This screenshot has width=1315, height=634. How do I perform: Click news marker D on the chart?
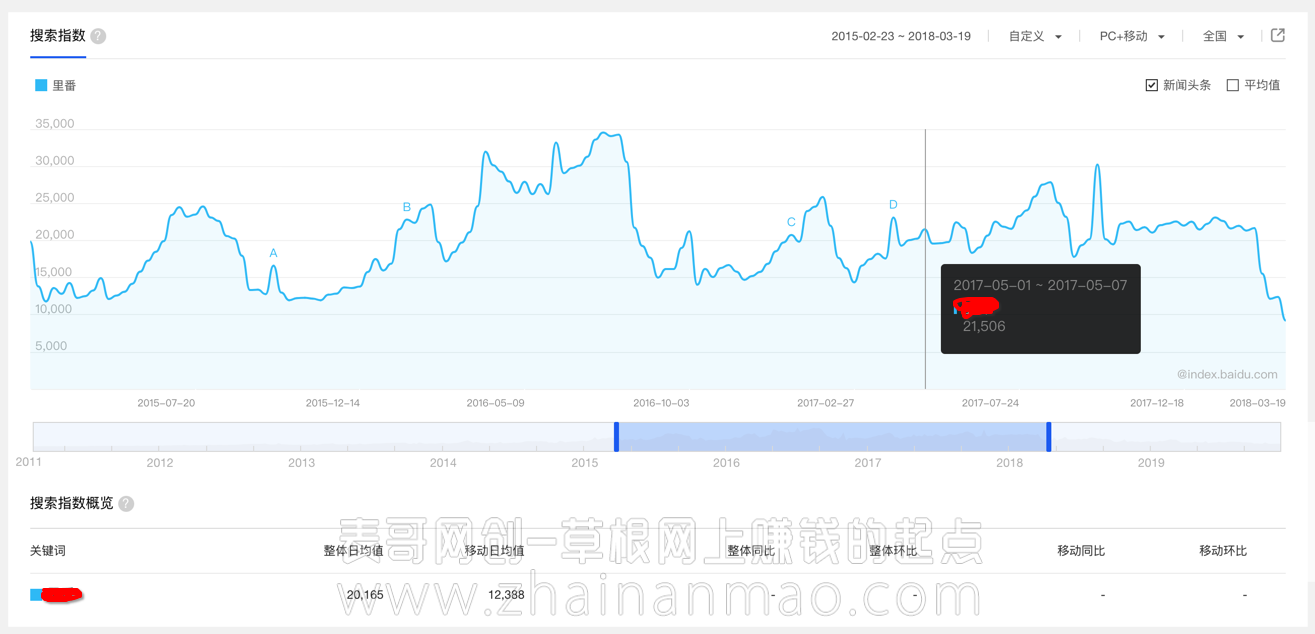tap(893, 204)
